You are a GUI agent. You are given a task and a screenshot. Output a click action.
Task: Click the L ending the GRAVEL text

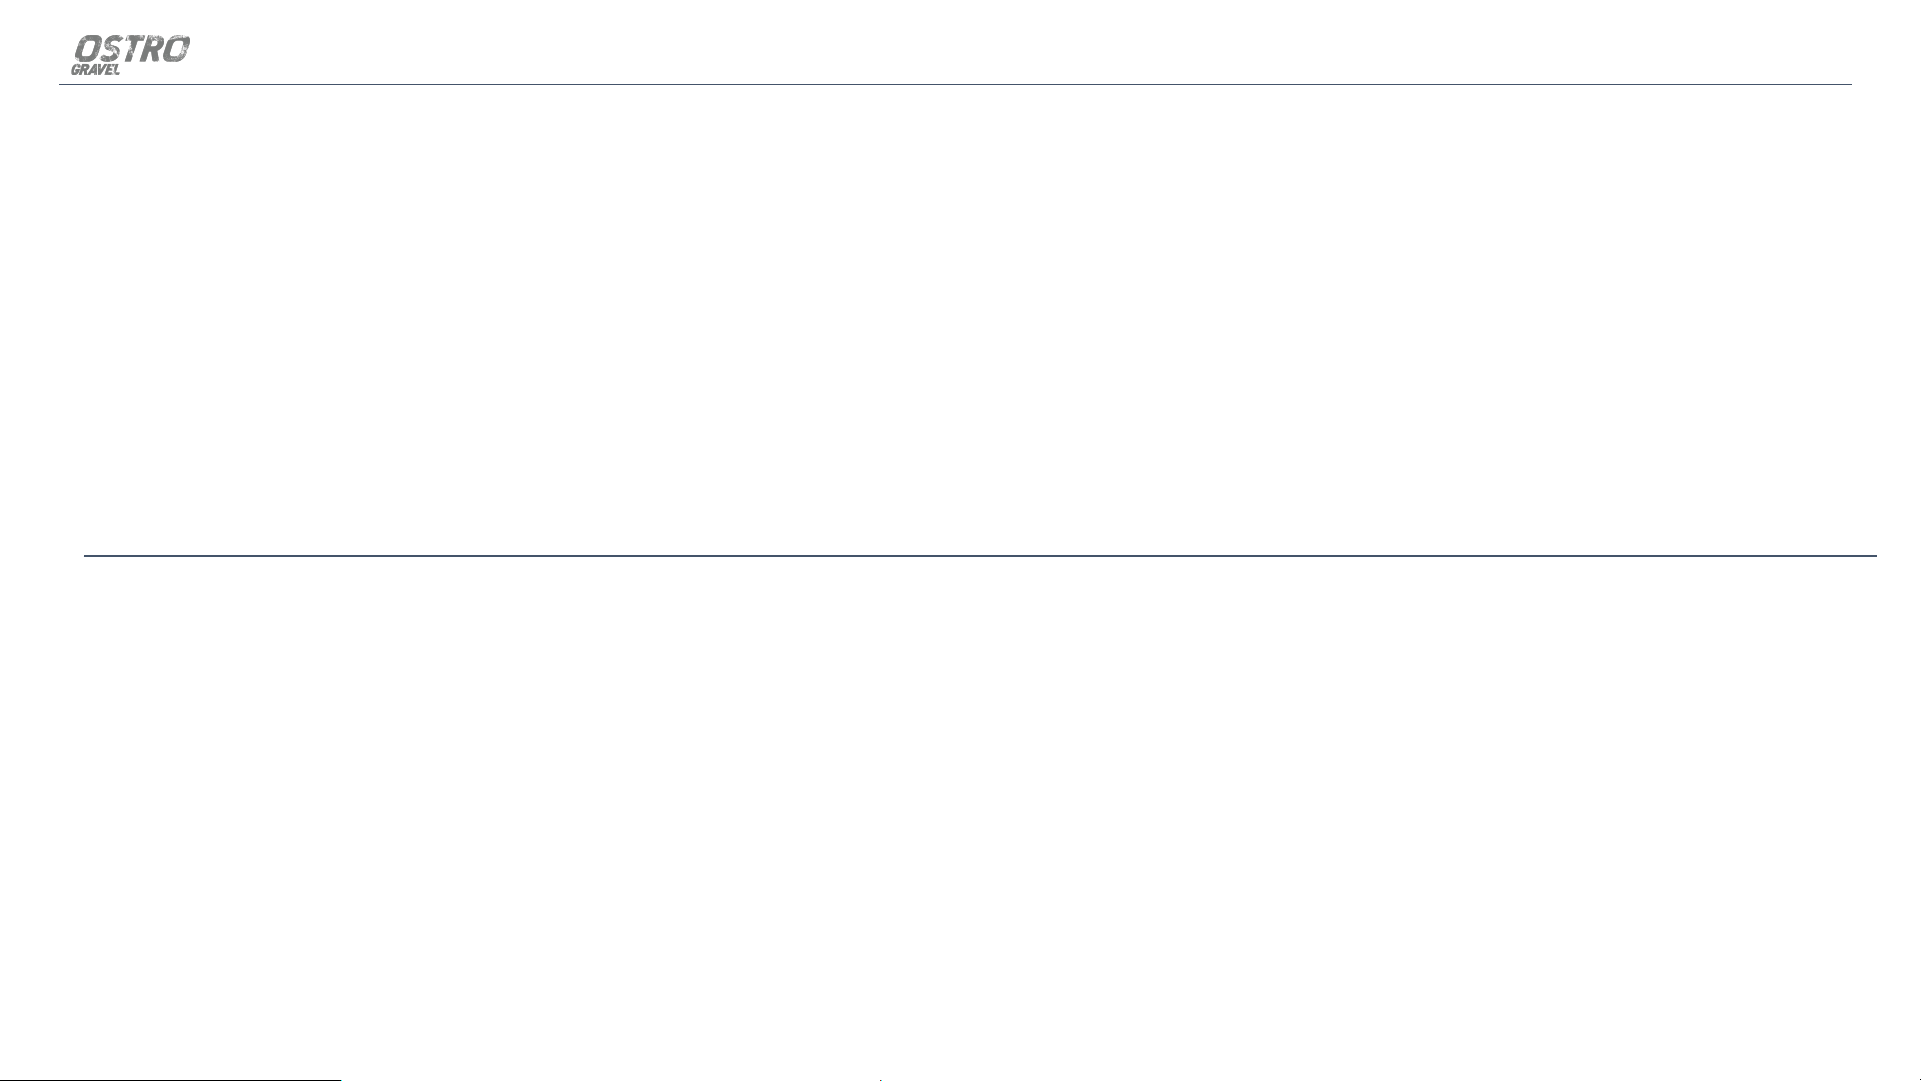point(116,70)
